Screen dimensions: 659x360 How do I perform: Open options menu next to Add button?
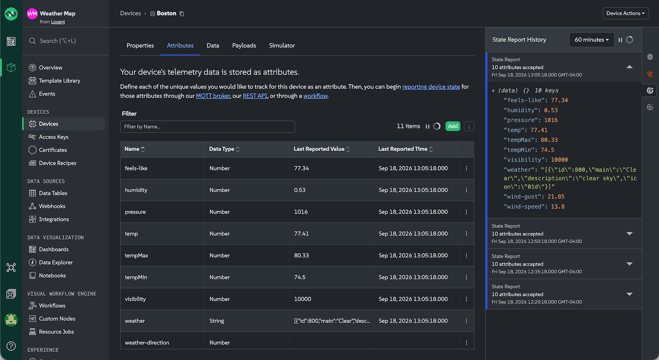click(x=469, y=126)
